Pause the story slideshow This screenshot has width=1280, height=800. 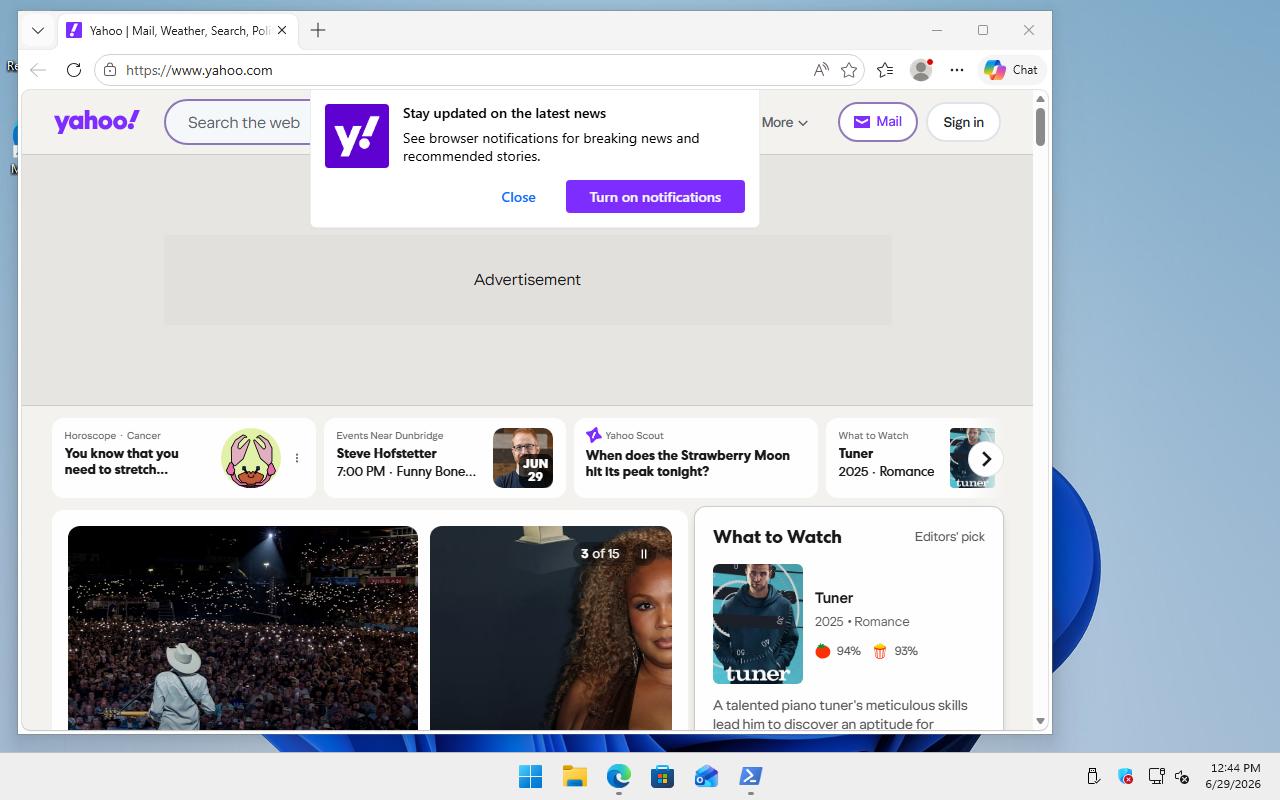pyautogui.click(x=644, y=553)
